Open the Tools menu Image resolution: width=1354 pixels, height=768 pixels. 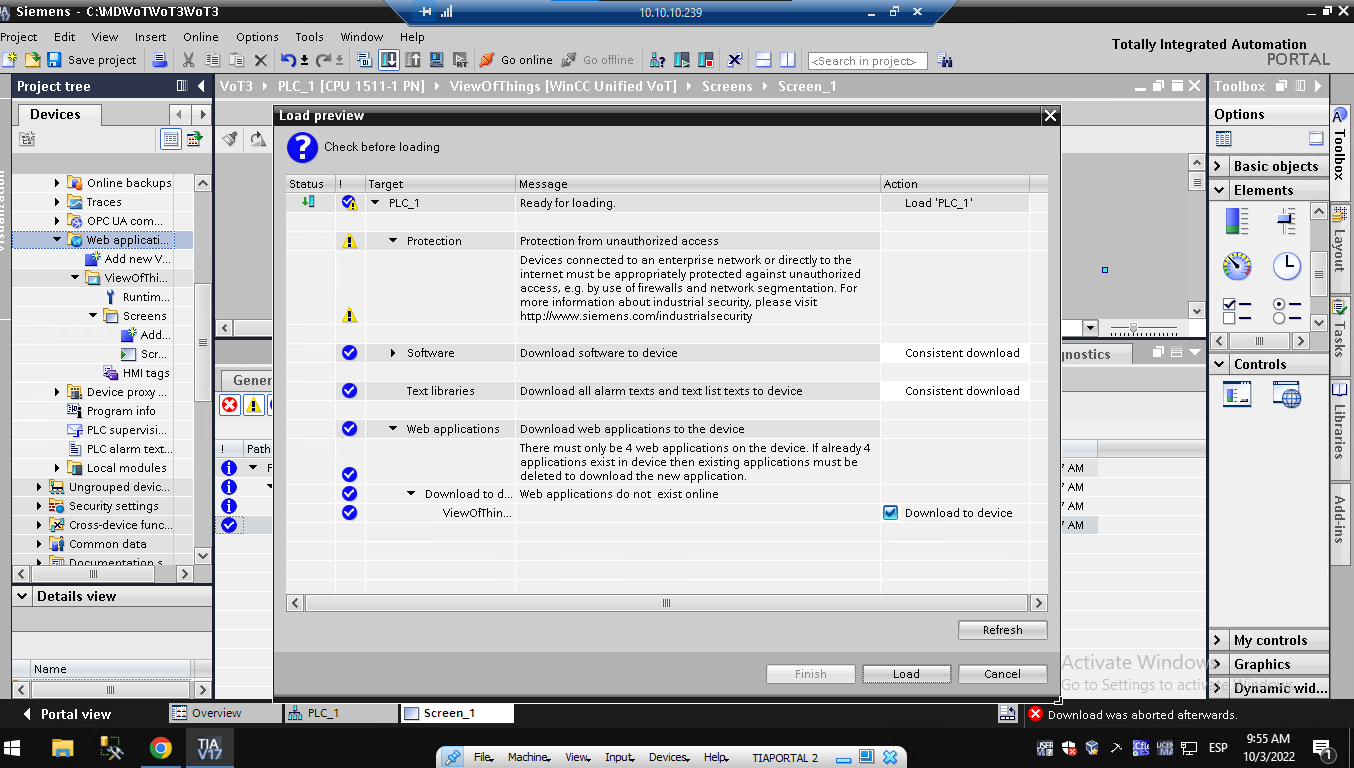click(x=310, y=37)
